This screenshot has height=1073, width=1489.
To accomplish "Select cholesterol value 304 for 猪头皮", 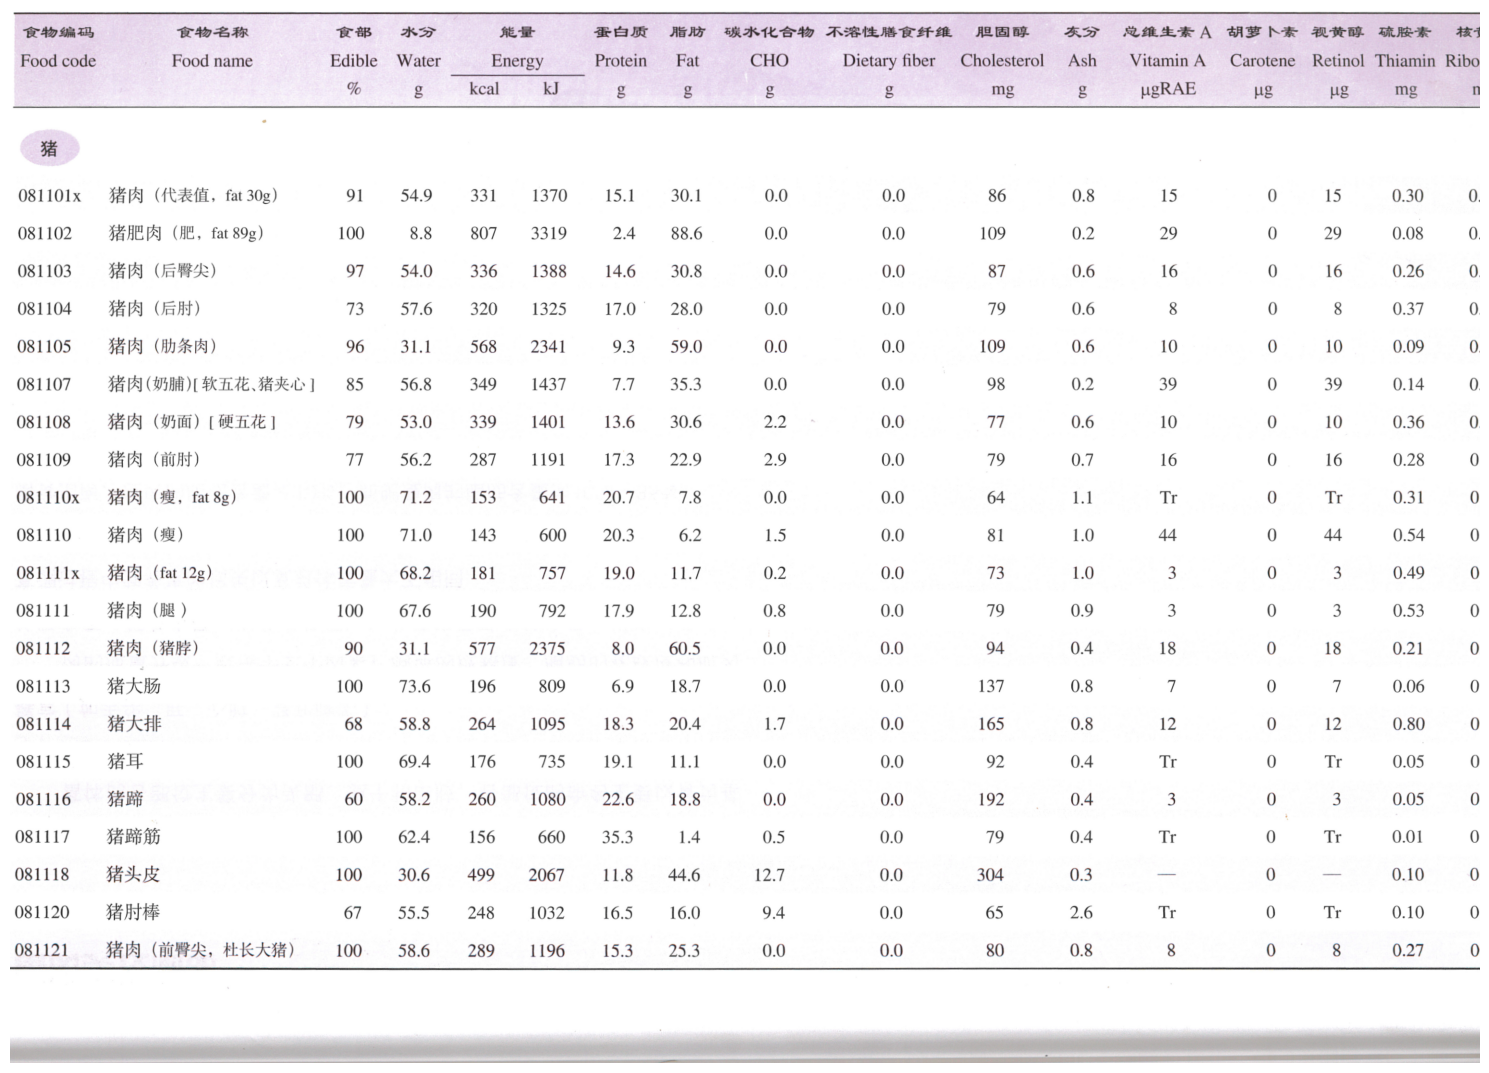I will [x=990, y=875].
